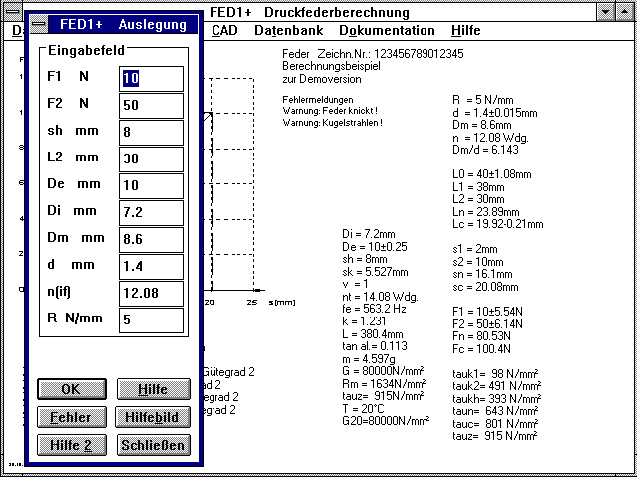Image resolution: width=637 pixels, height=478 pixels.
Task: Click the 'Eingabefeld' group label
Action: pyautogui.click(x=86, y=50)
